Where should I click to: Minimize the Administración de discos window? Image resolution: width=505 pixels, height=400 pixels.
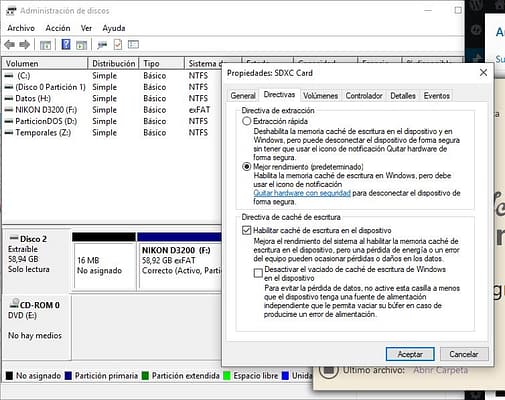(x=428, y=10)
